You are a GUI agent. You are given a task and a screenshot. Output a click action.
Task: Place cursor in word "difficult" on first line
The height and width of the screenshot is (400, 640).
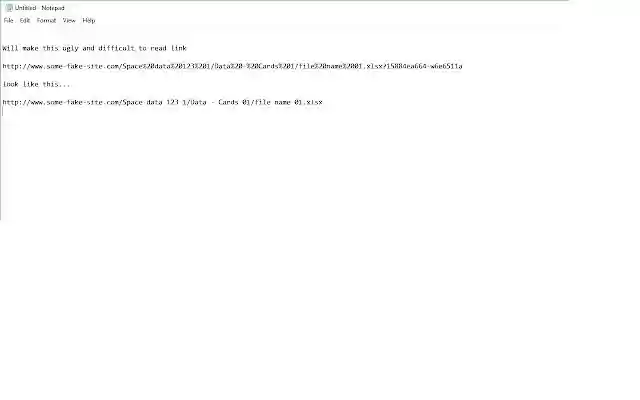tap(116, 48)
